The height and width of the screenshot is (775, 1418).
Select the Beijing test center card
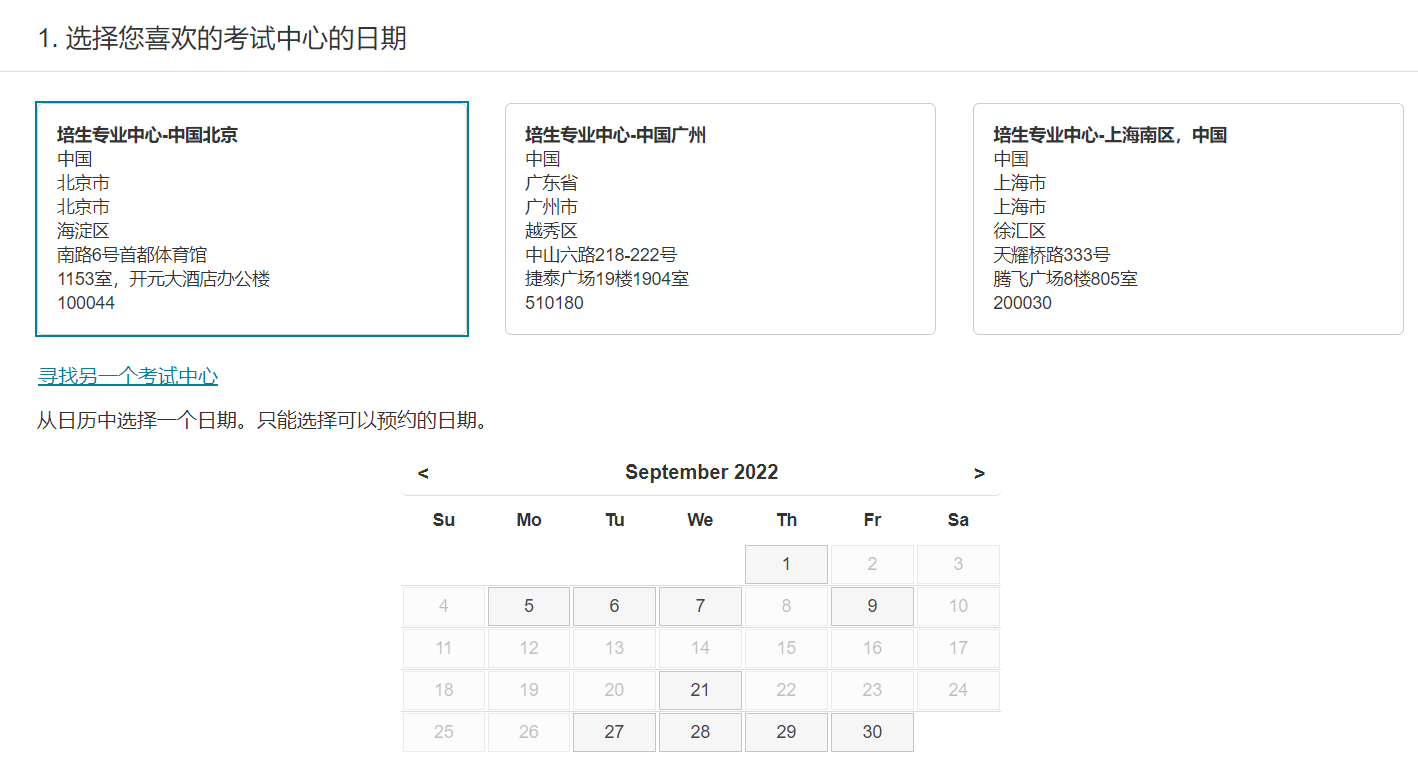pyautogui.click(x=251, y=219)
